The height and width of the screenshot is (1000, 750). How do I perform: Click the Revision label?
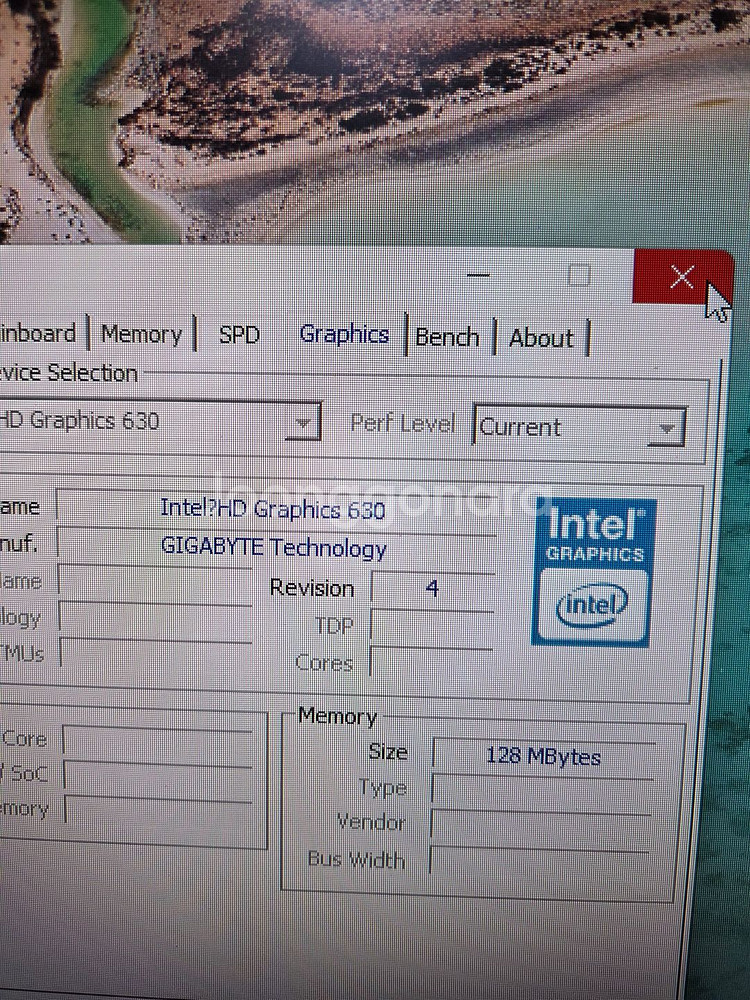click(312, 588)
